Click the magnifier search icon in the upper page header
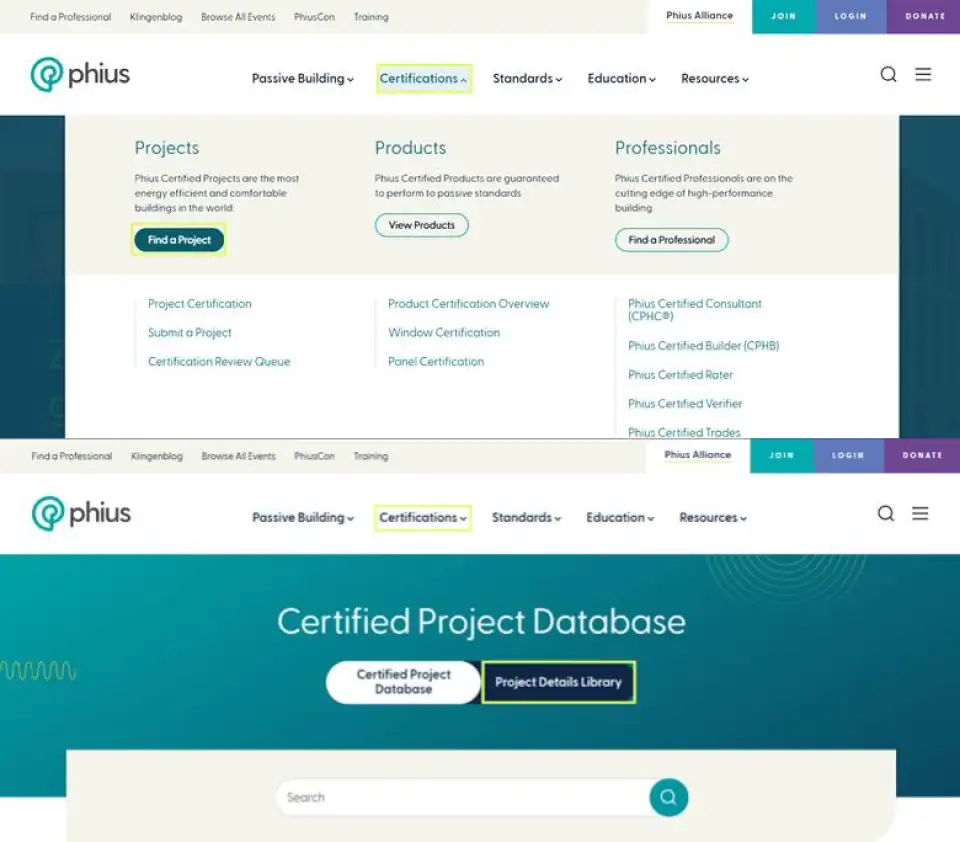Screen dimensions: 960x842 [x=888, y=75]
